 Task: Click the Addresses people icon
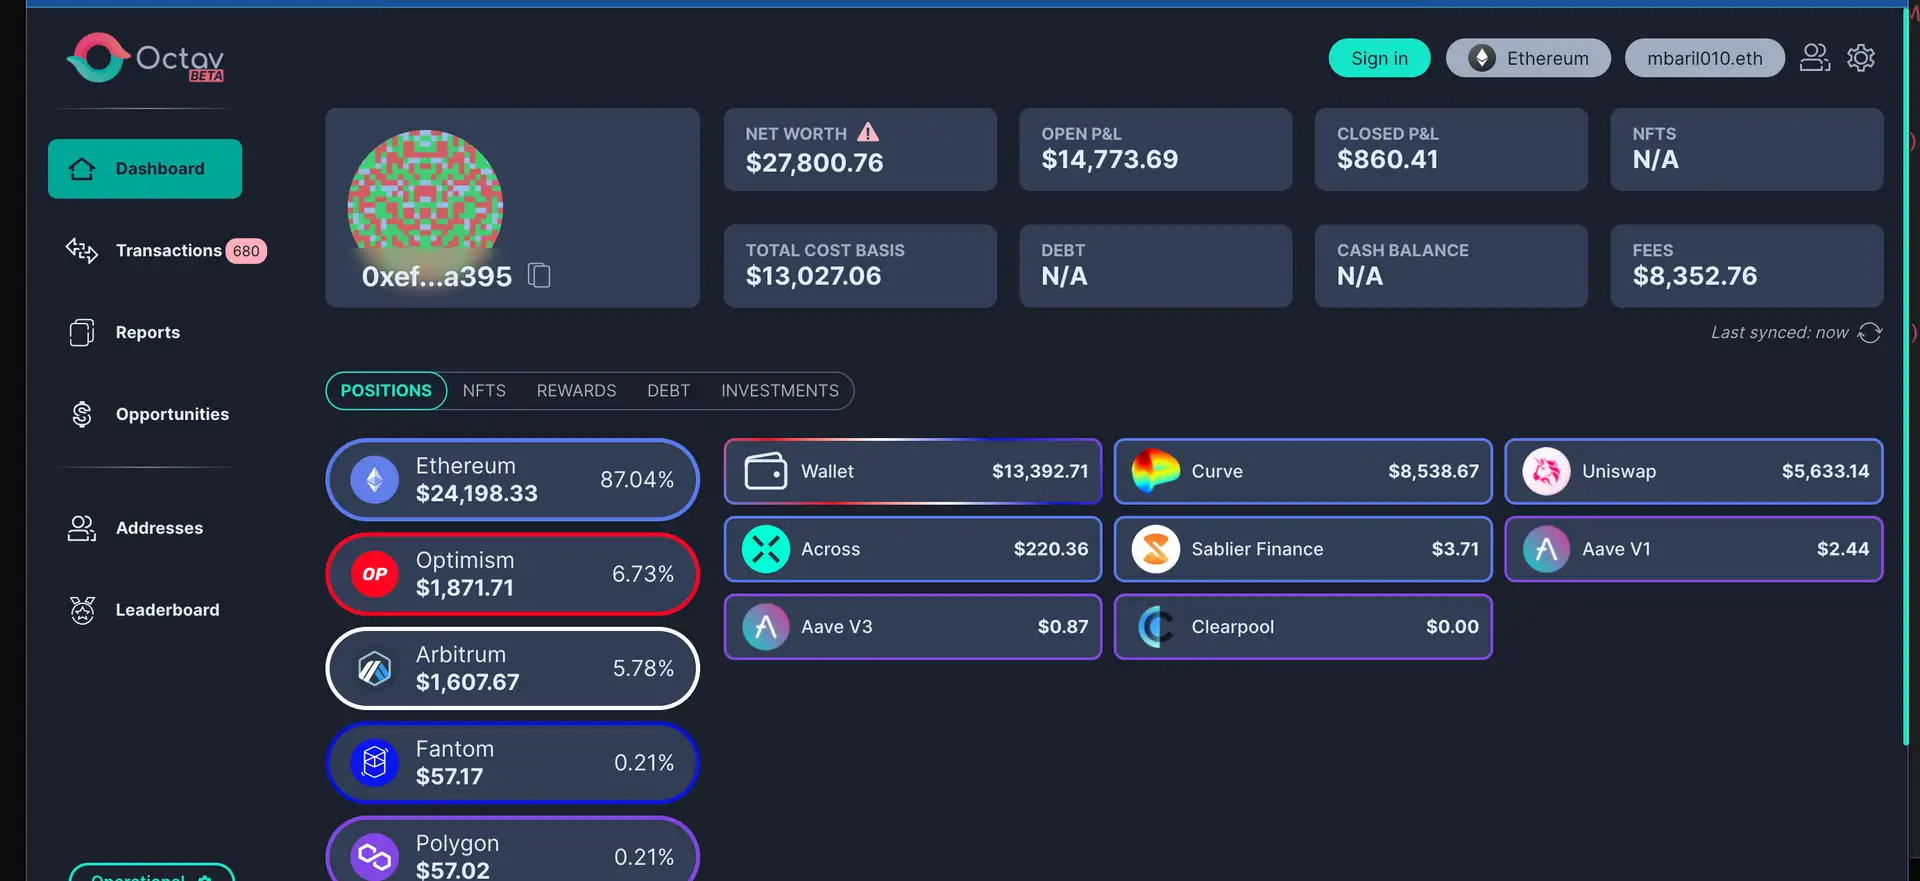tap(82, 528)
